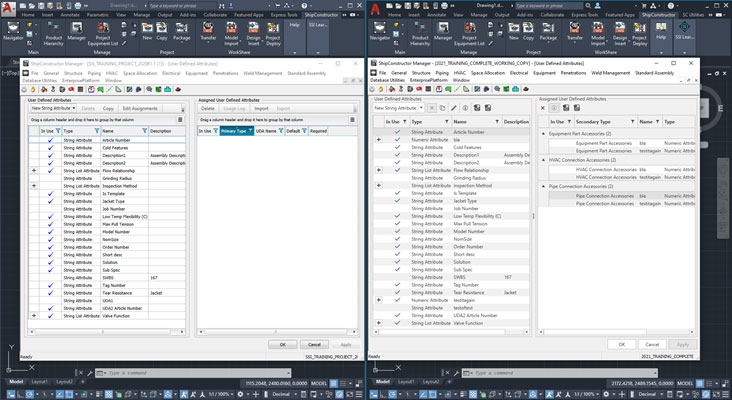The width and height of the screenshot is (732, 400).
Task: Click Edit Assignments button in left Manager
Action: (140, 108)
